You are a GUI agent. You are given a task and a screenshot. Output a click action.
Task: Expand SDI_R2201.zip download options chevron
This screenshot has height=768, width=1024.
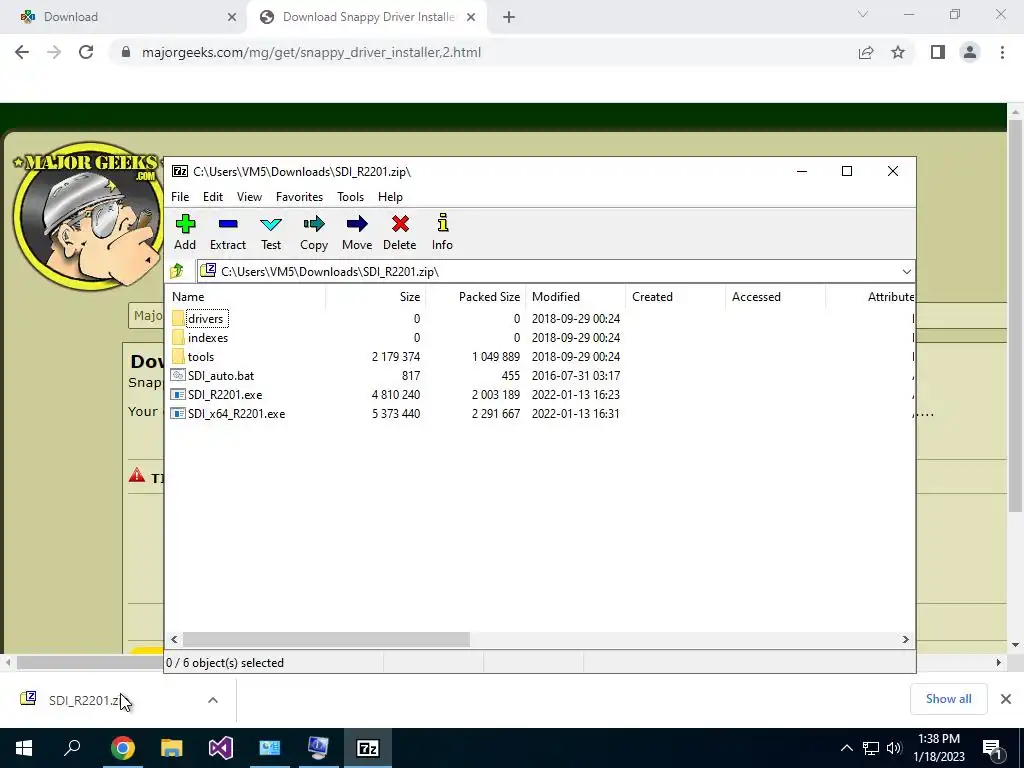212,700
